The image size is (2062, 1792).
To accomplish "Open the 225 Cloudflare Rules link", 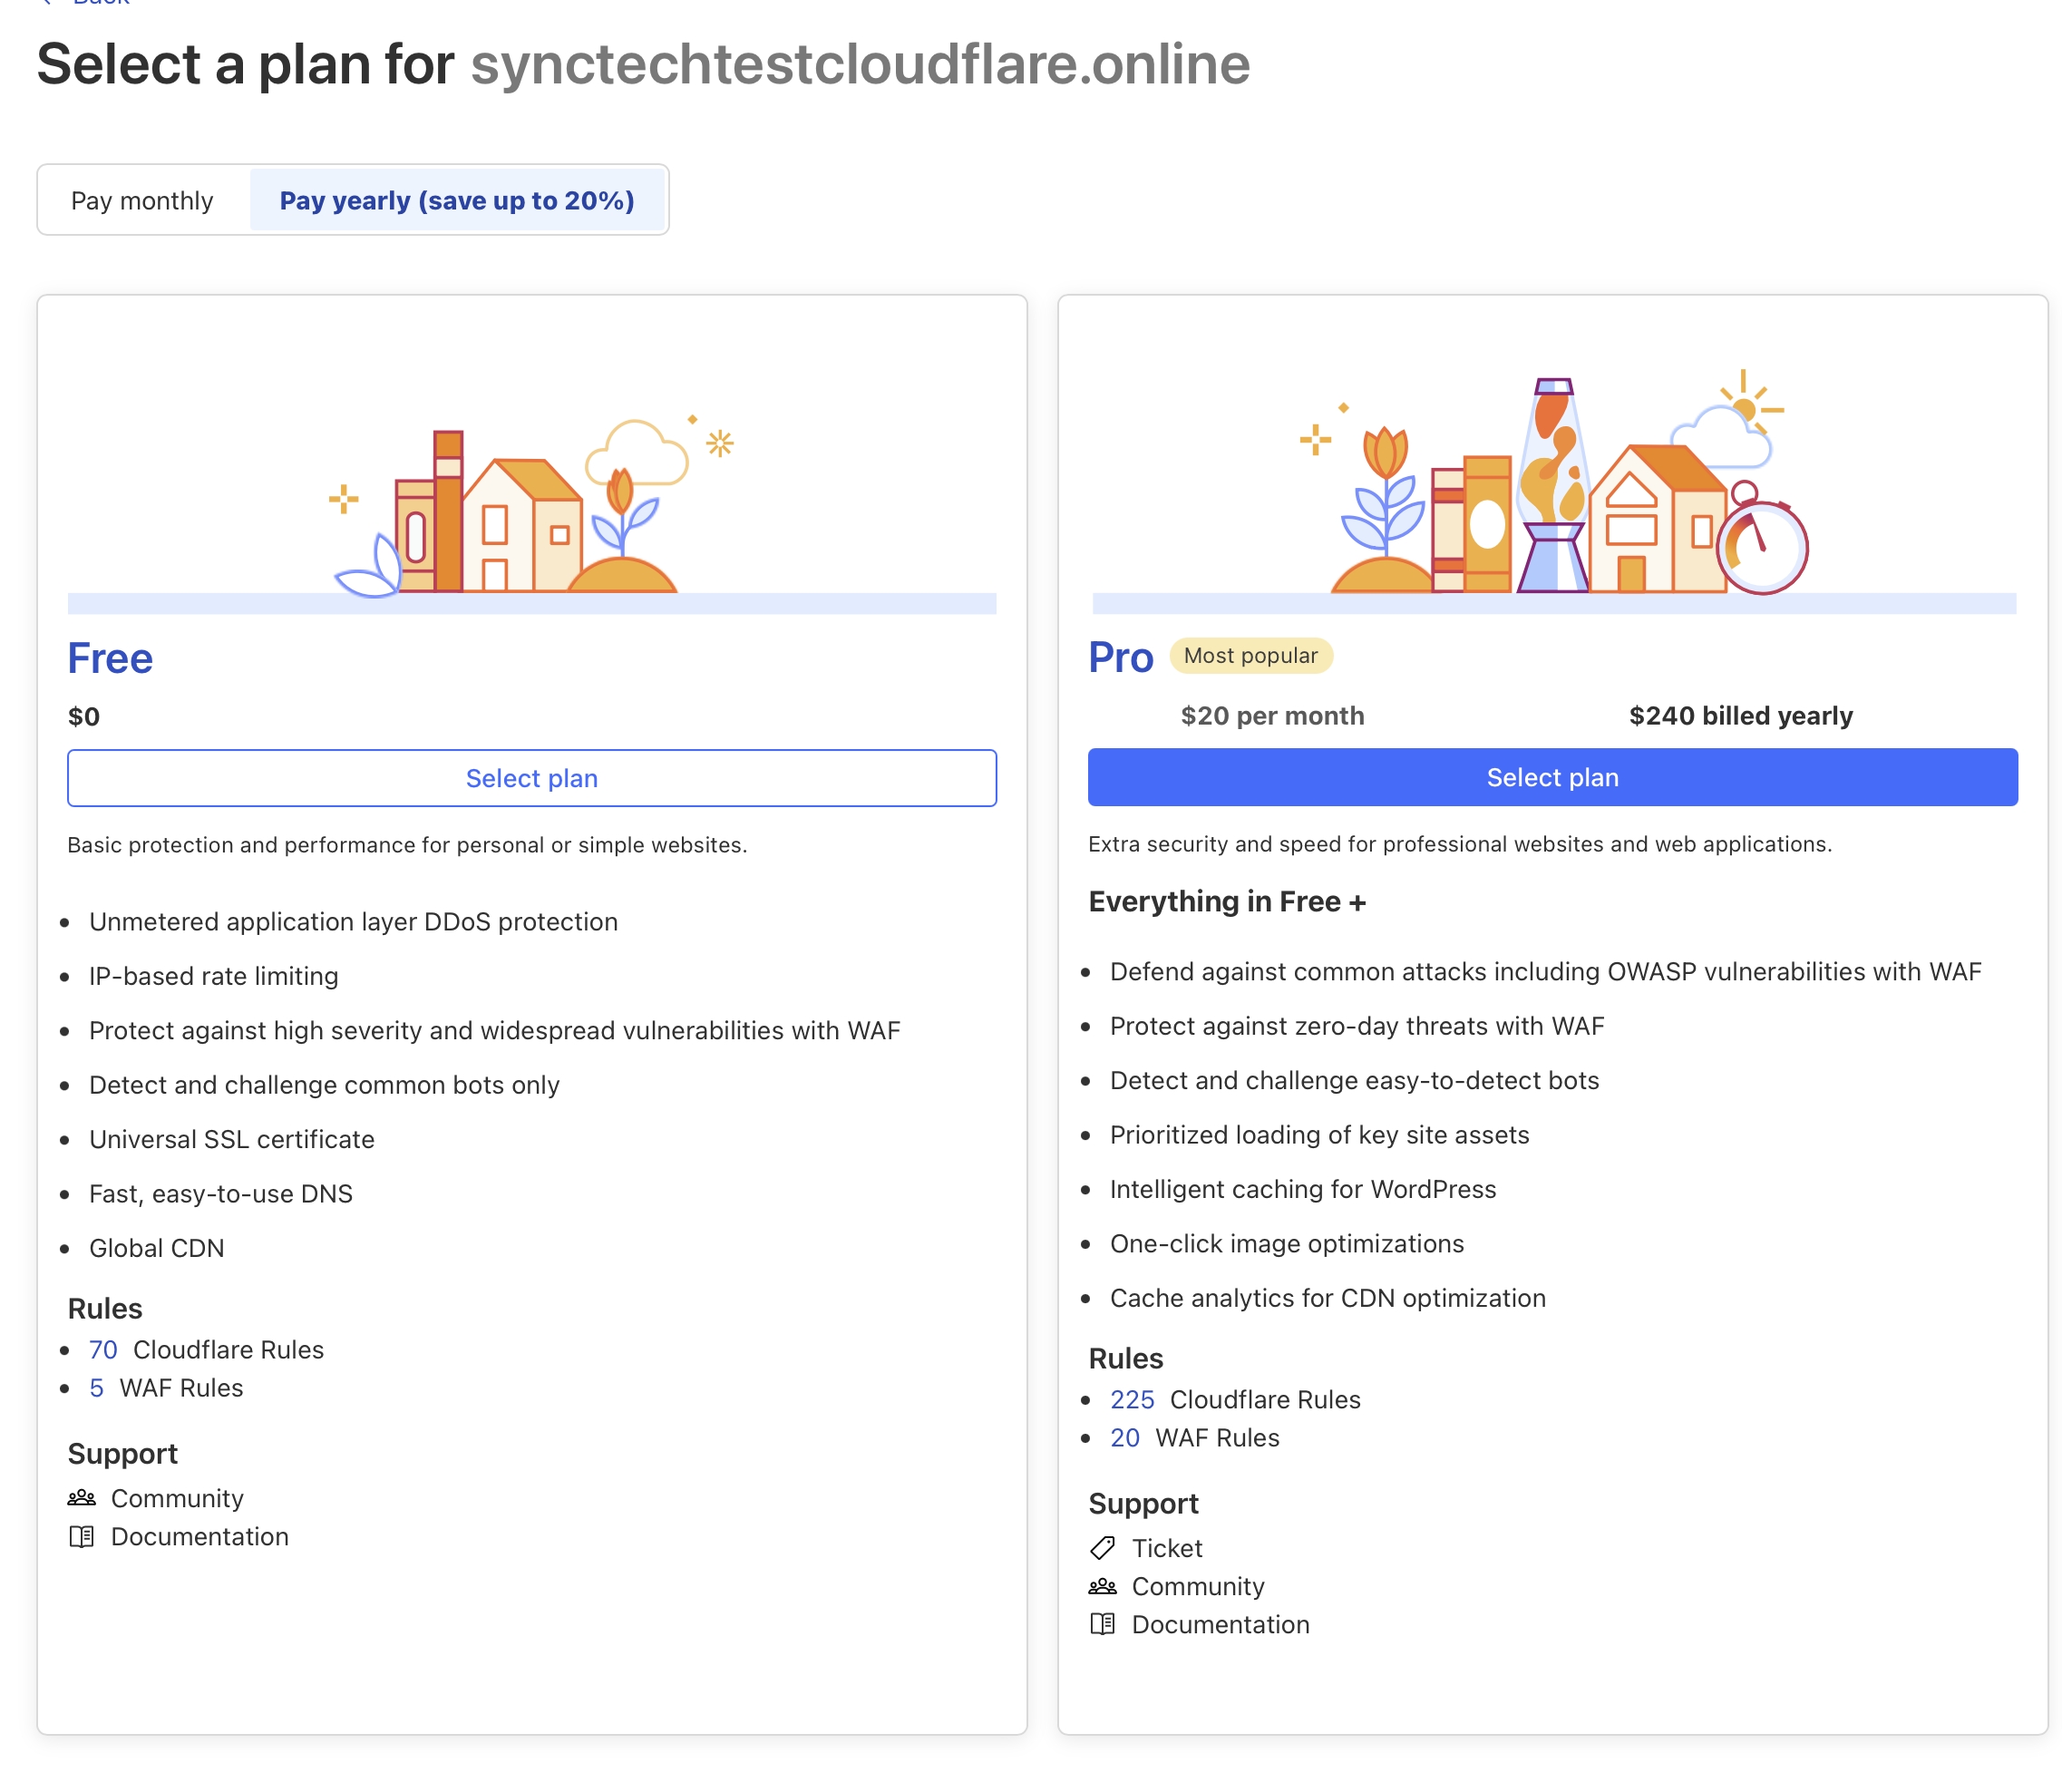I will 1132,1400.
